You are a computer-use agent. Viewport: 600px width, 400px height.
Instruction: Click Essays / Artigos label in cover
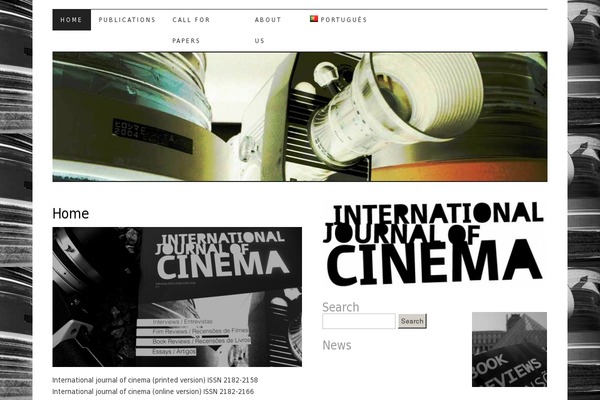174,351
